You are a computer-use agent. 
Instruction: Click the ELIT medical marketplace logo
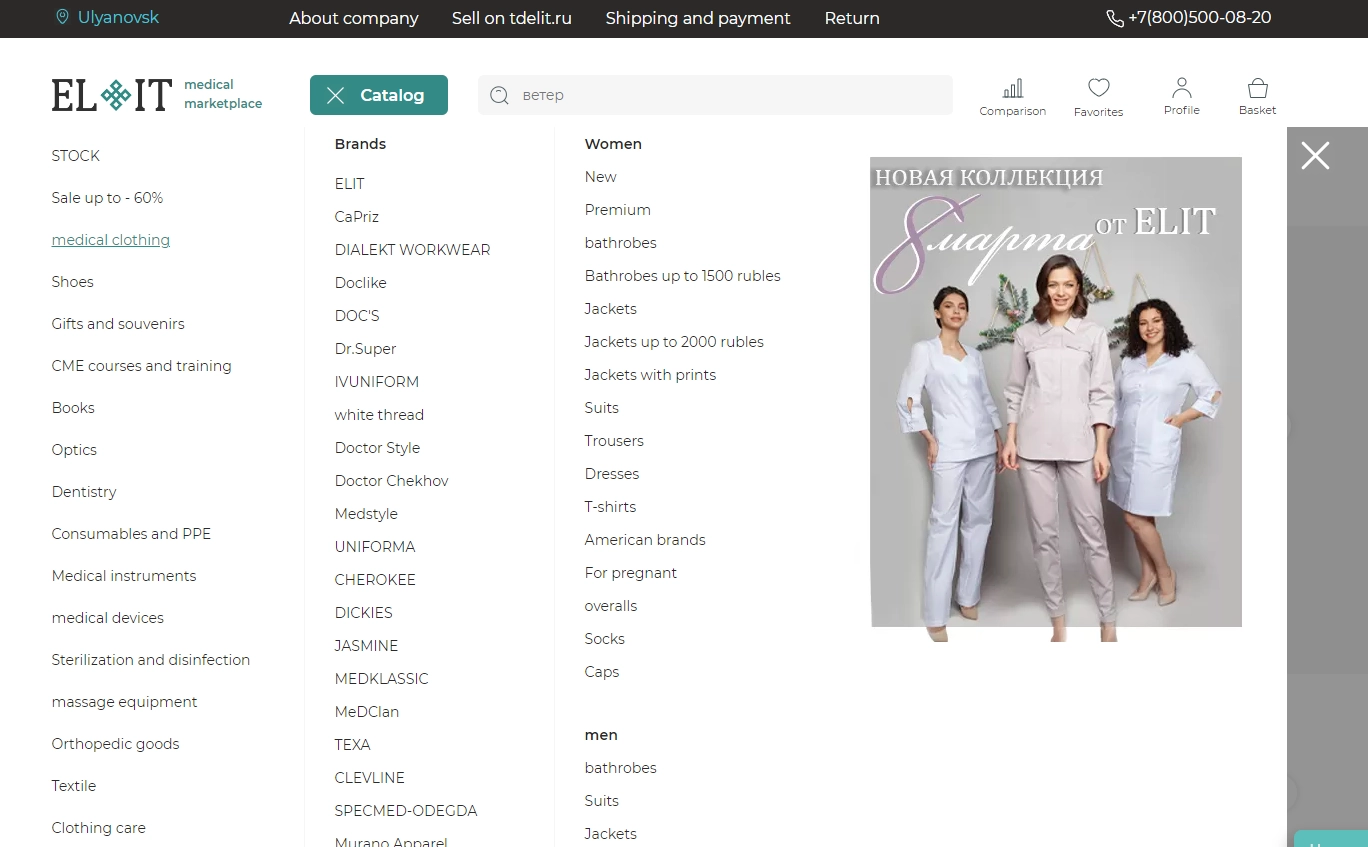157,95
